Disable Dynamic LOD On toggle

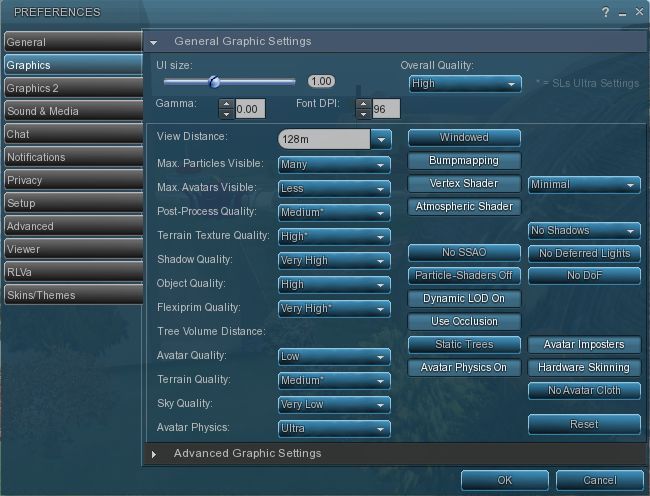(x=464, y=299)
